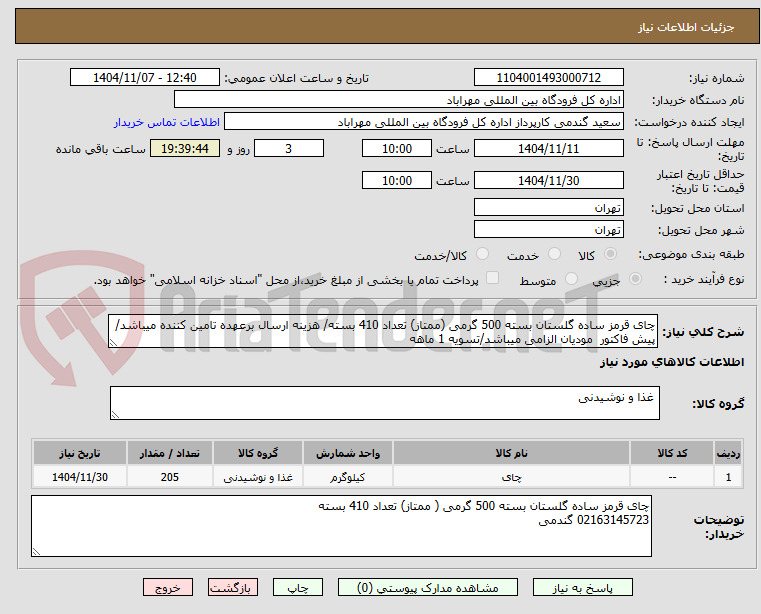Viewport: 761px width, 614px height.
Task: Click the announcement date field 1404/11/07 - 12:40
Action: [145, 77]
